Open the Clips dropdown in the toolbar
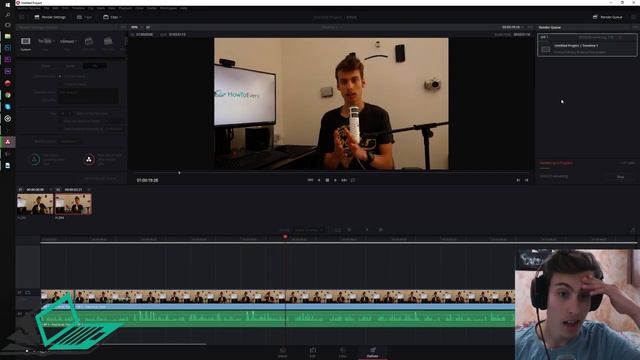 click(111, 17)
